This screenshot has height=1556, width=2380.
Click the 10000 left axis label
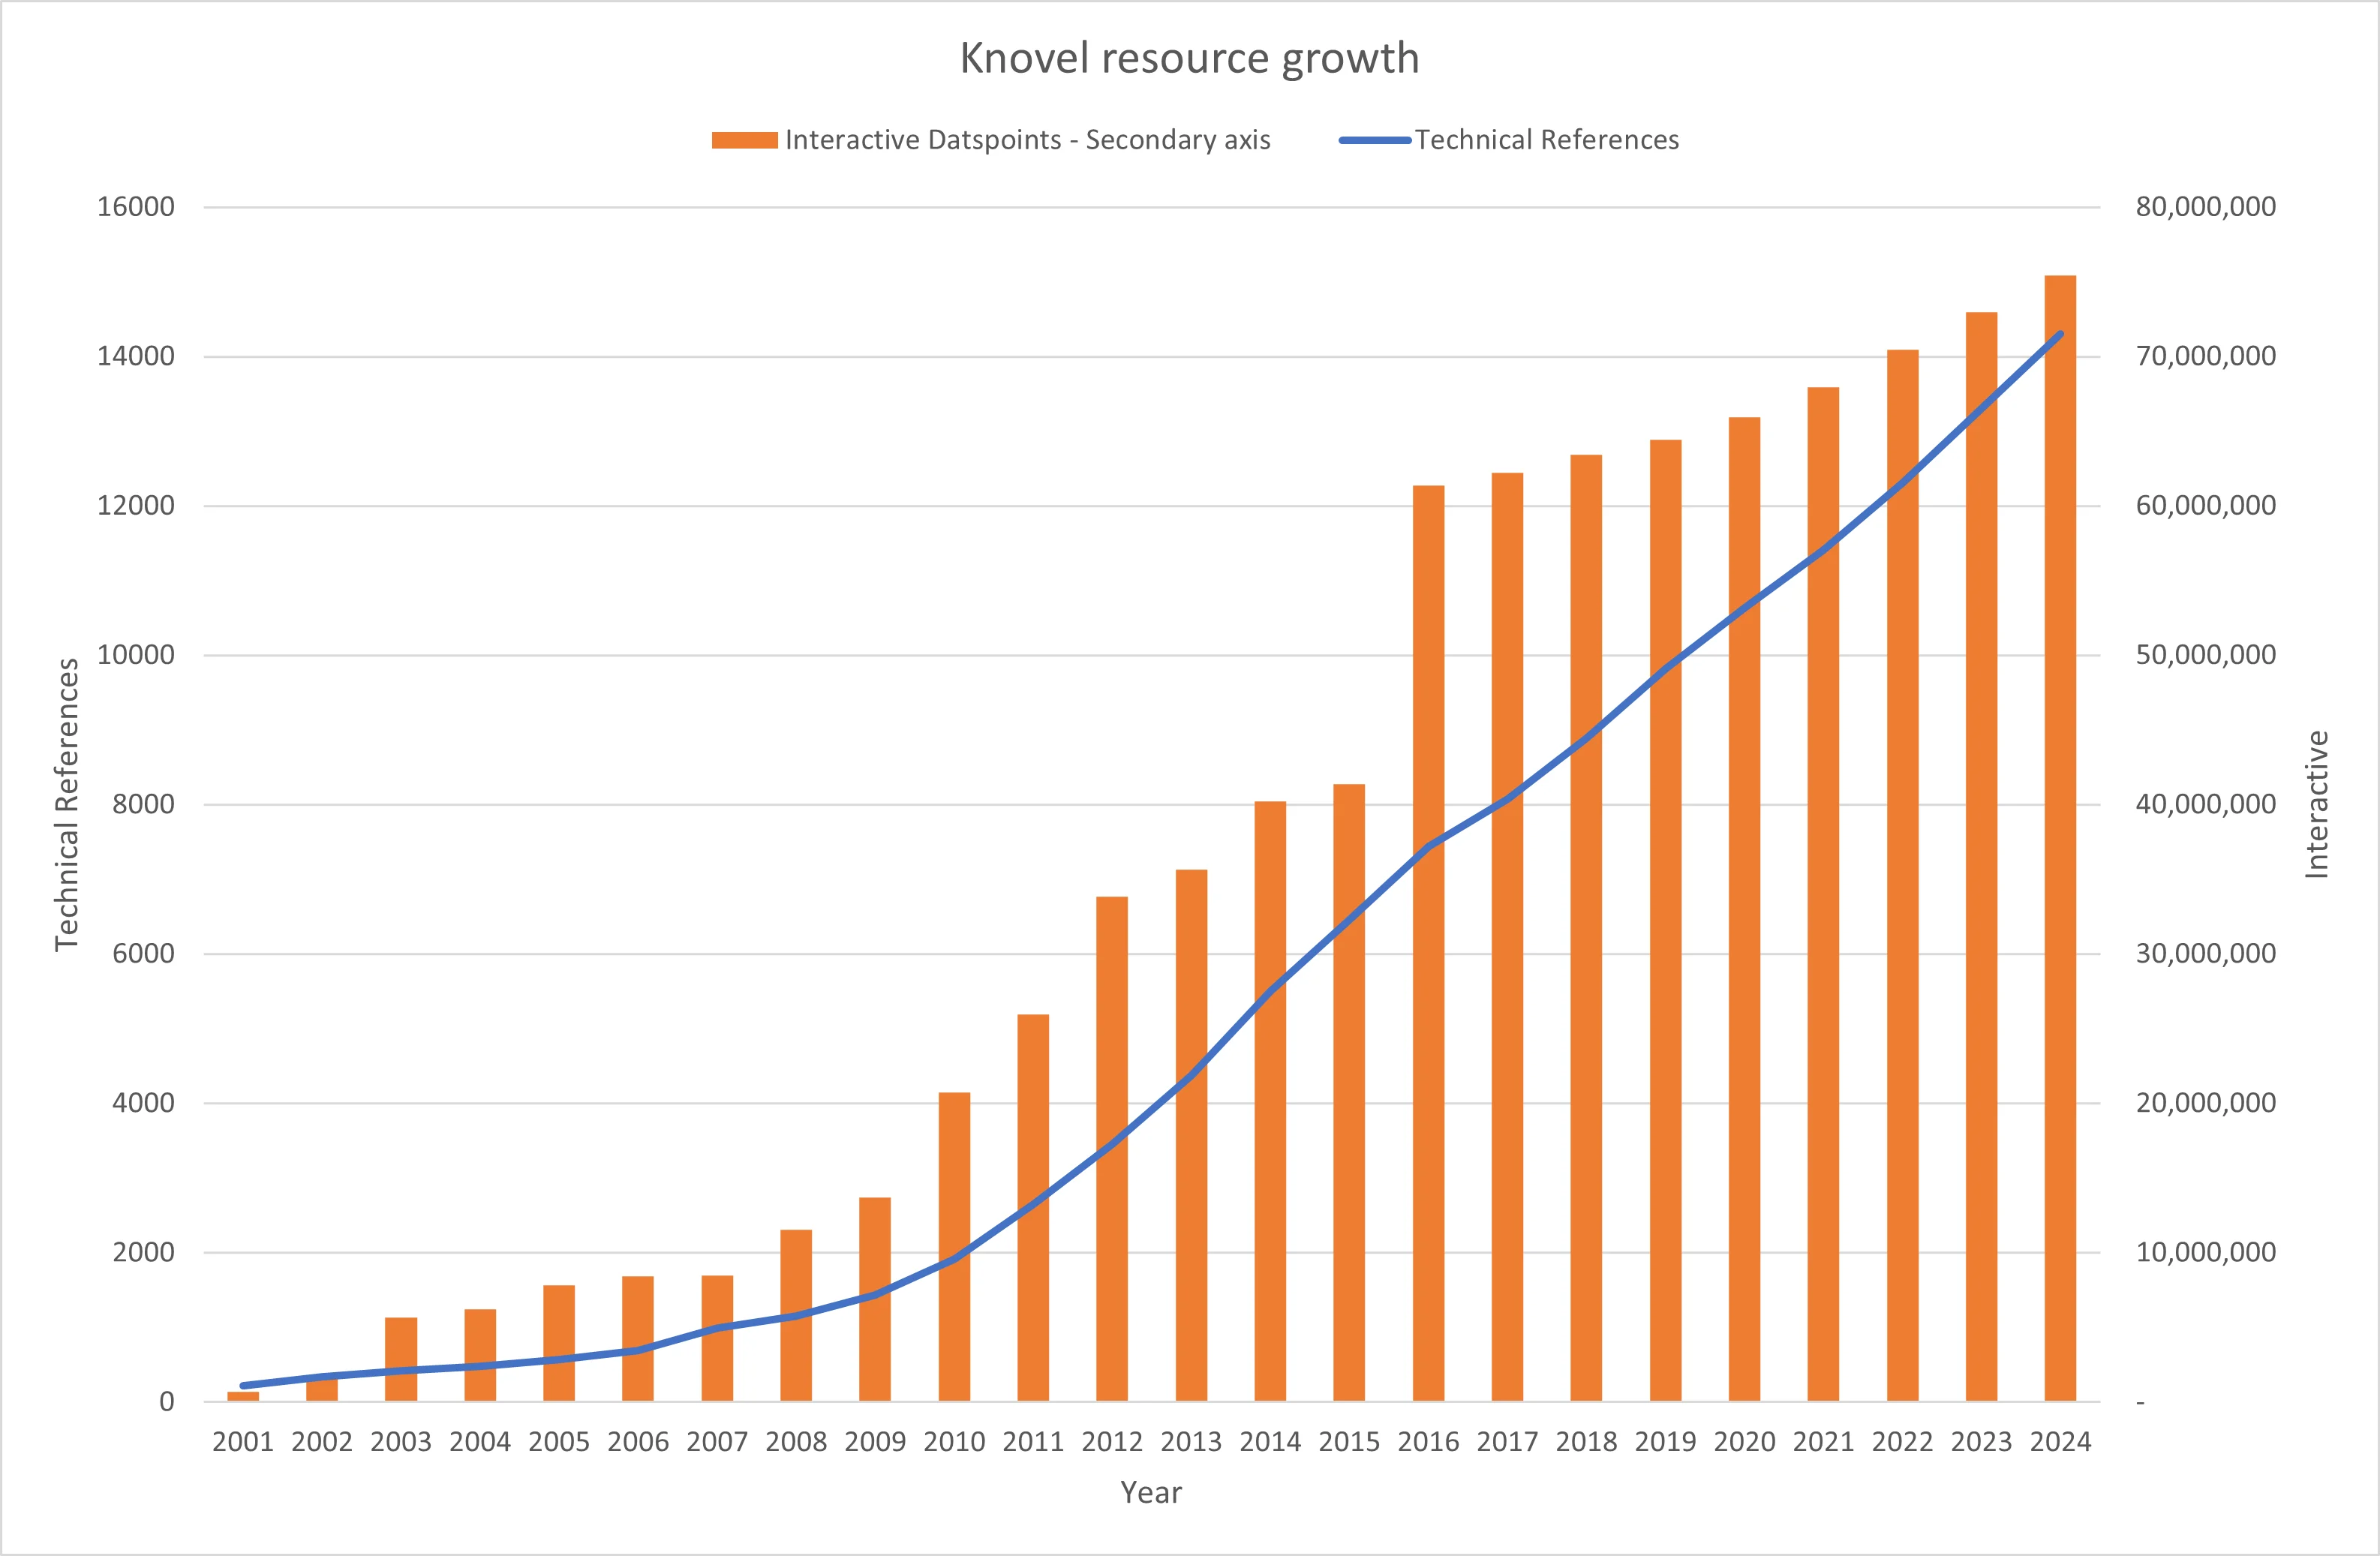tap(135, 655)
